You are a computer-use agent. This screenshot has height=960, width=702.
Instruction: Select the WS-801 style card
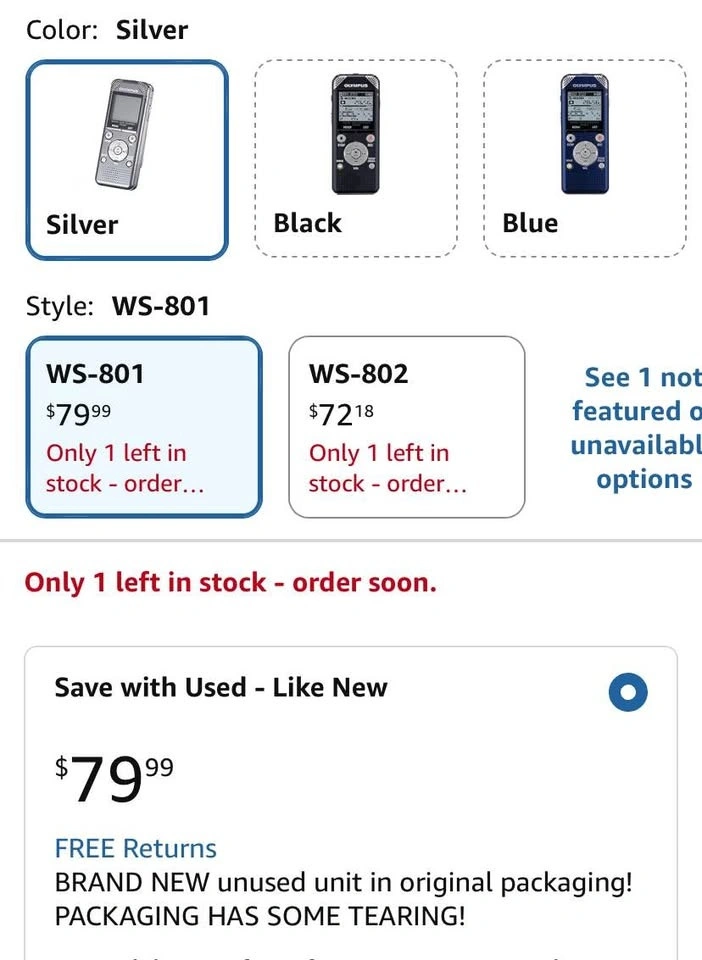(x=144, y=427)
